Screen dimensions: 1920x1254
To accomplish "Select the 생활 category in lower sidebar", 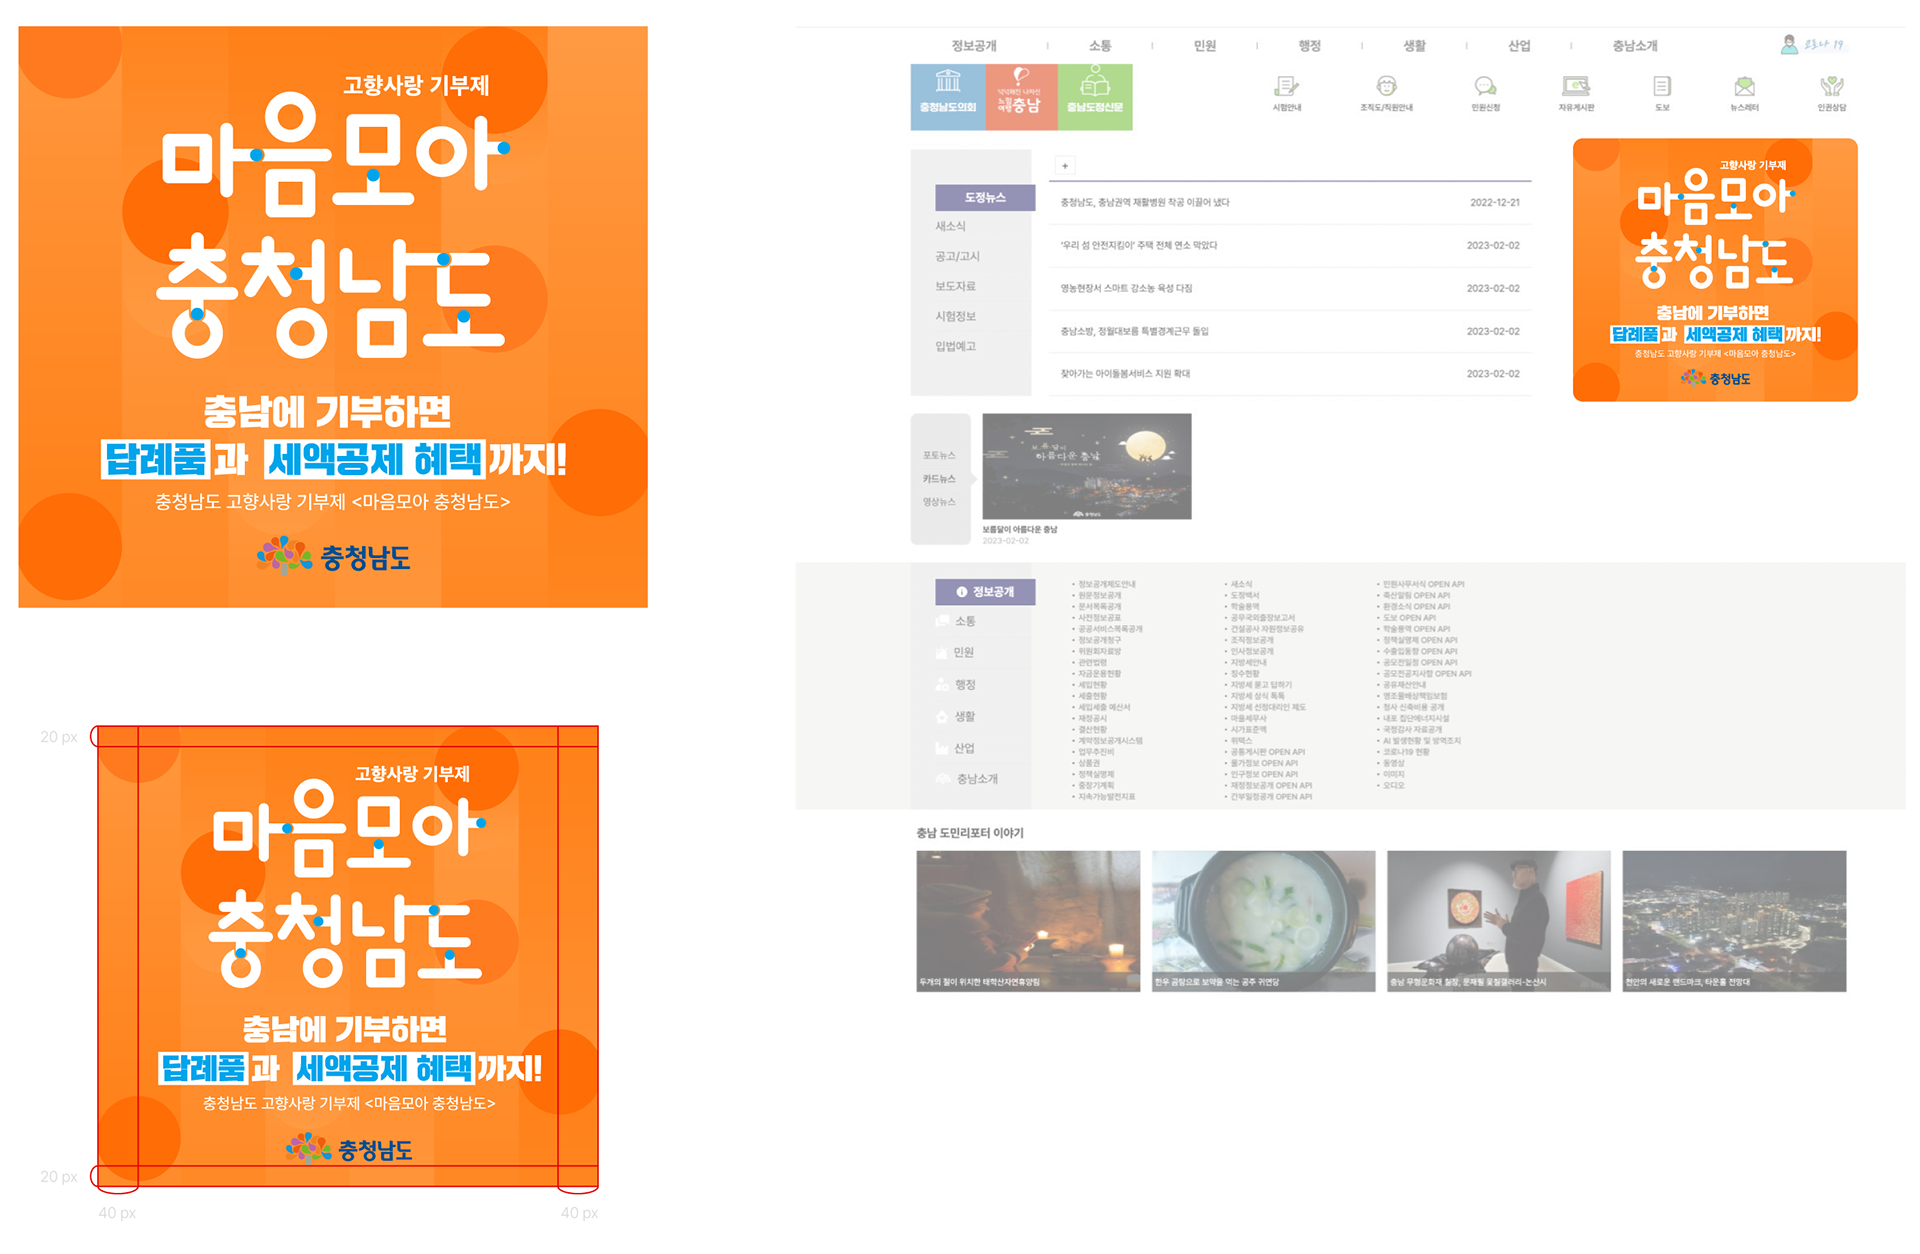I will click(964, 717).
